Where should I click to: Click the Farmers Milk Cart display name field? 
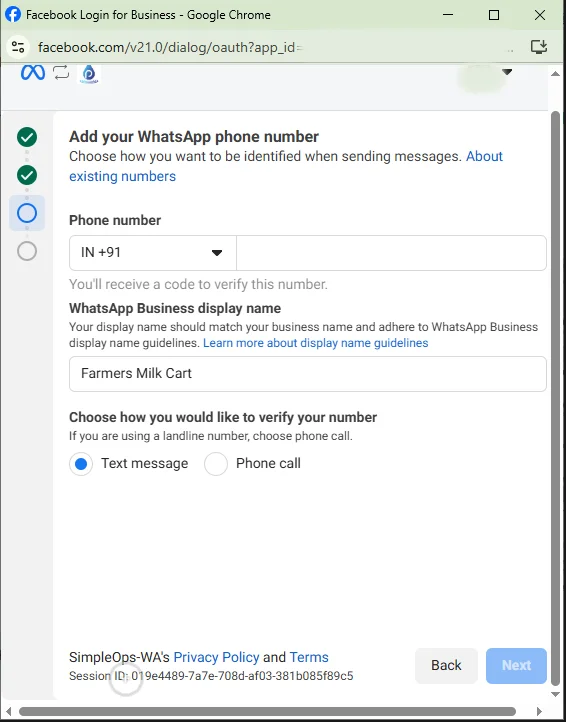(308, 373)
